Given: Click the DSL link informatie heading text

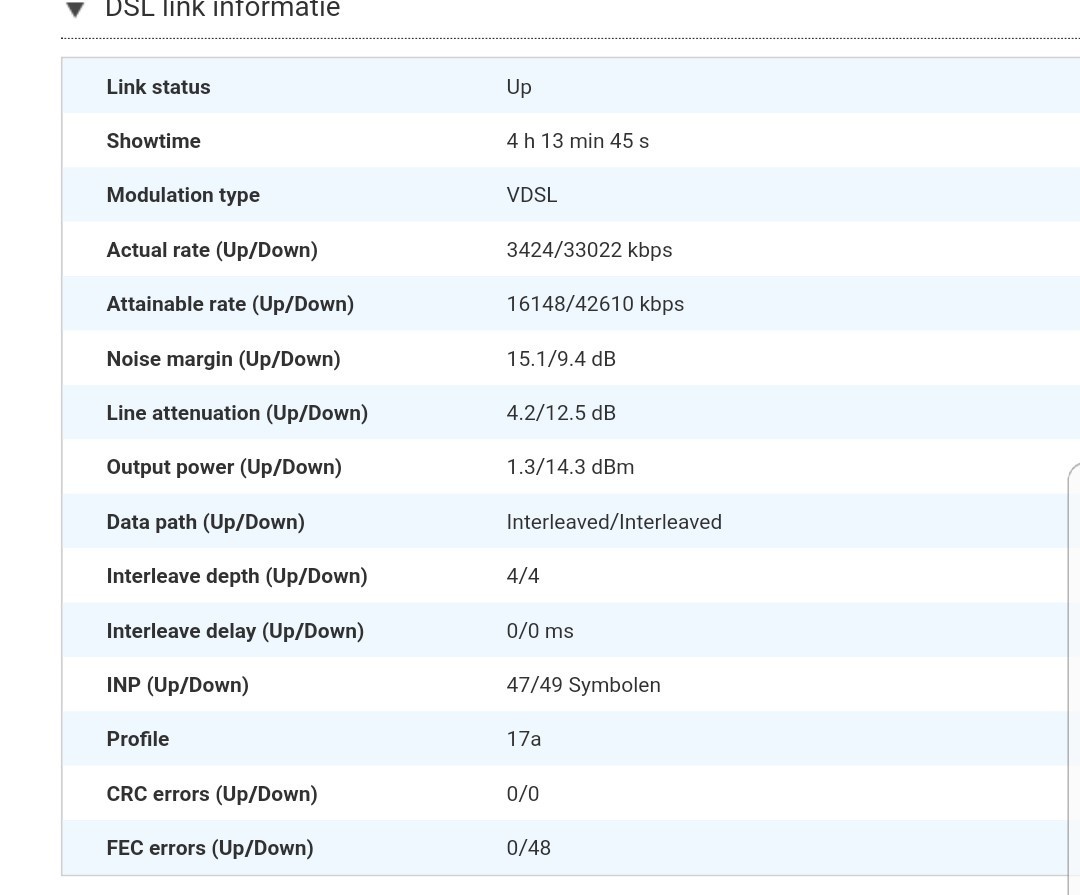Looking at the screenshot, I should click(x=222, y=9).
